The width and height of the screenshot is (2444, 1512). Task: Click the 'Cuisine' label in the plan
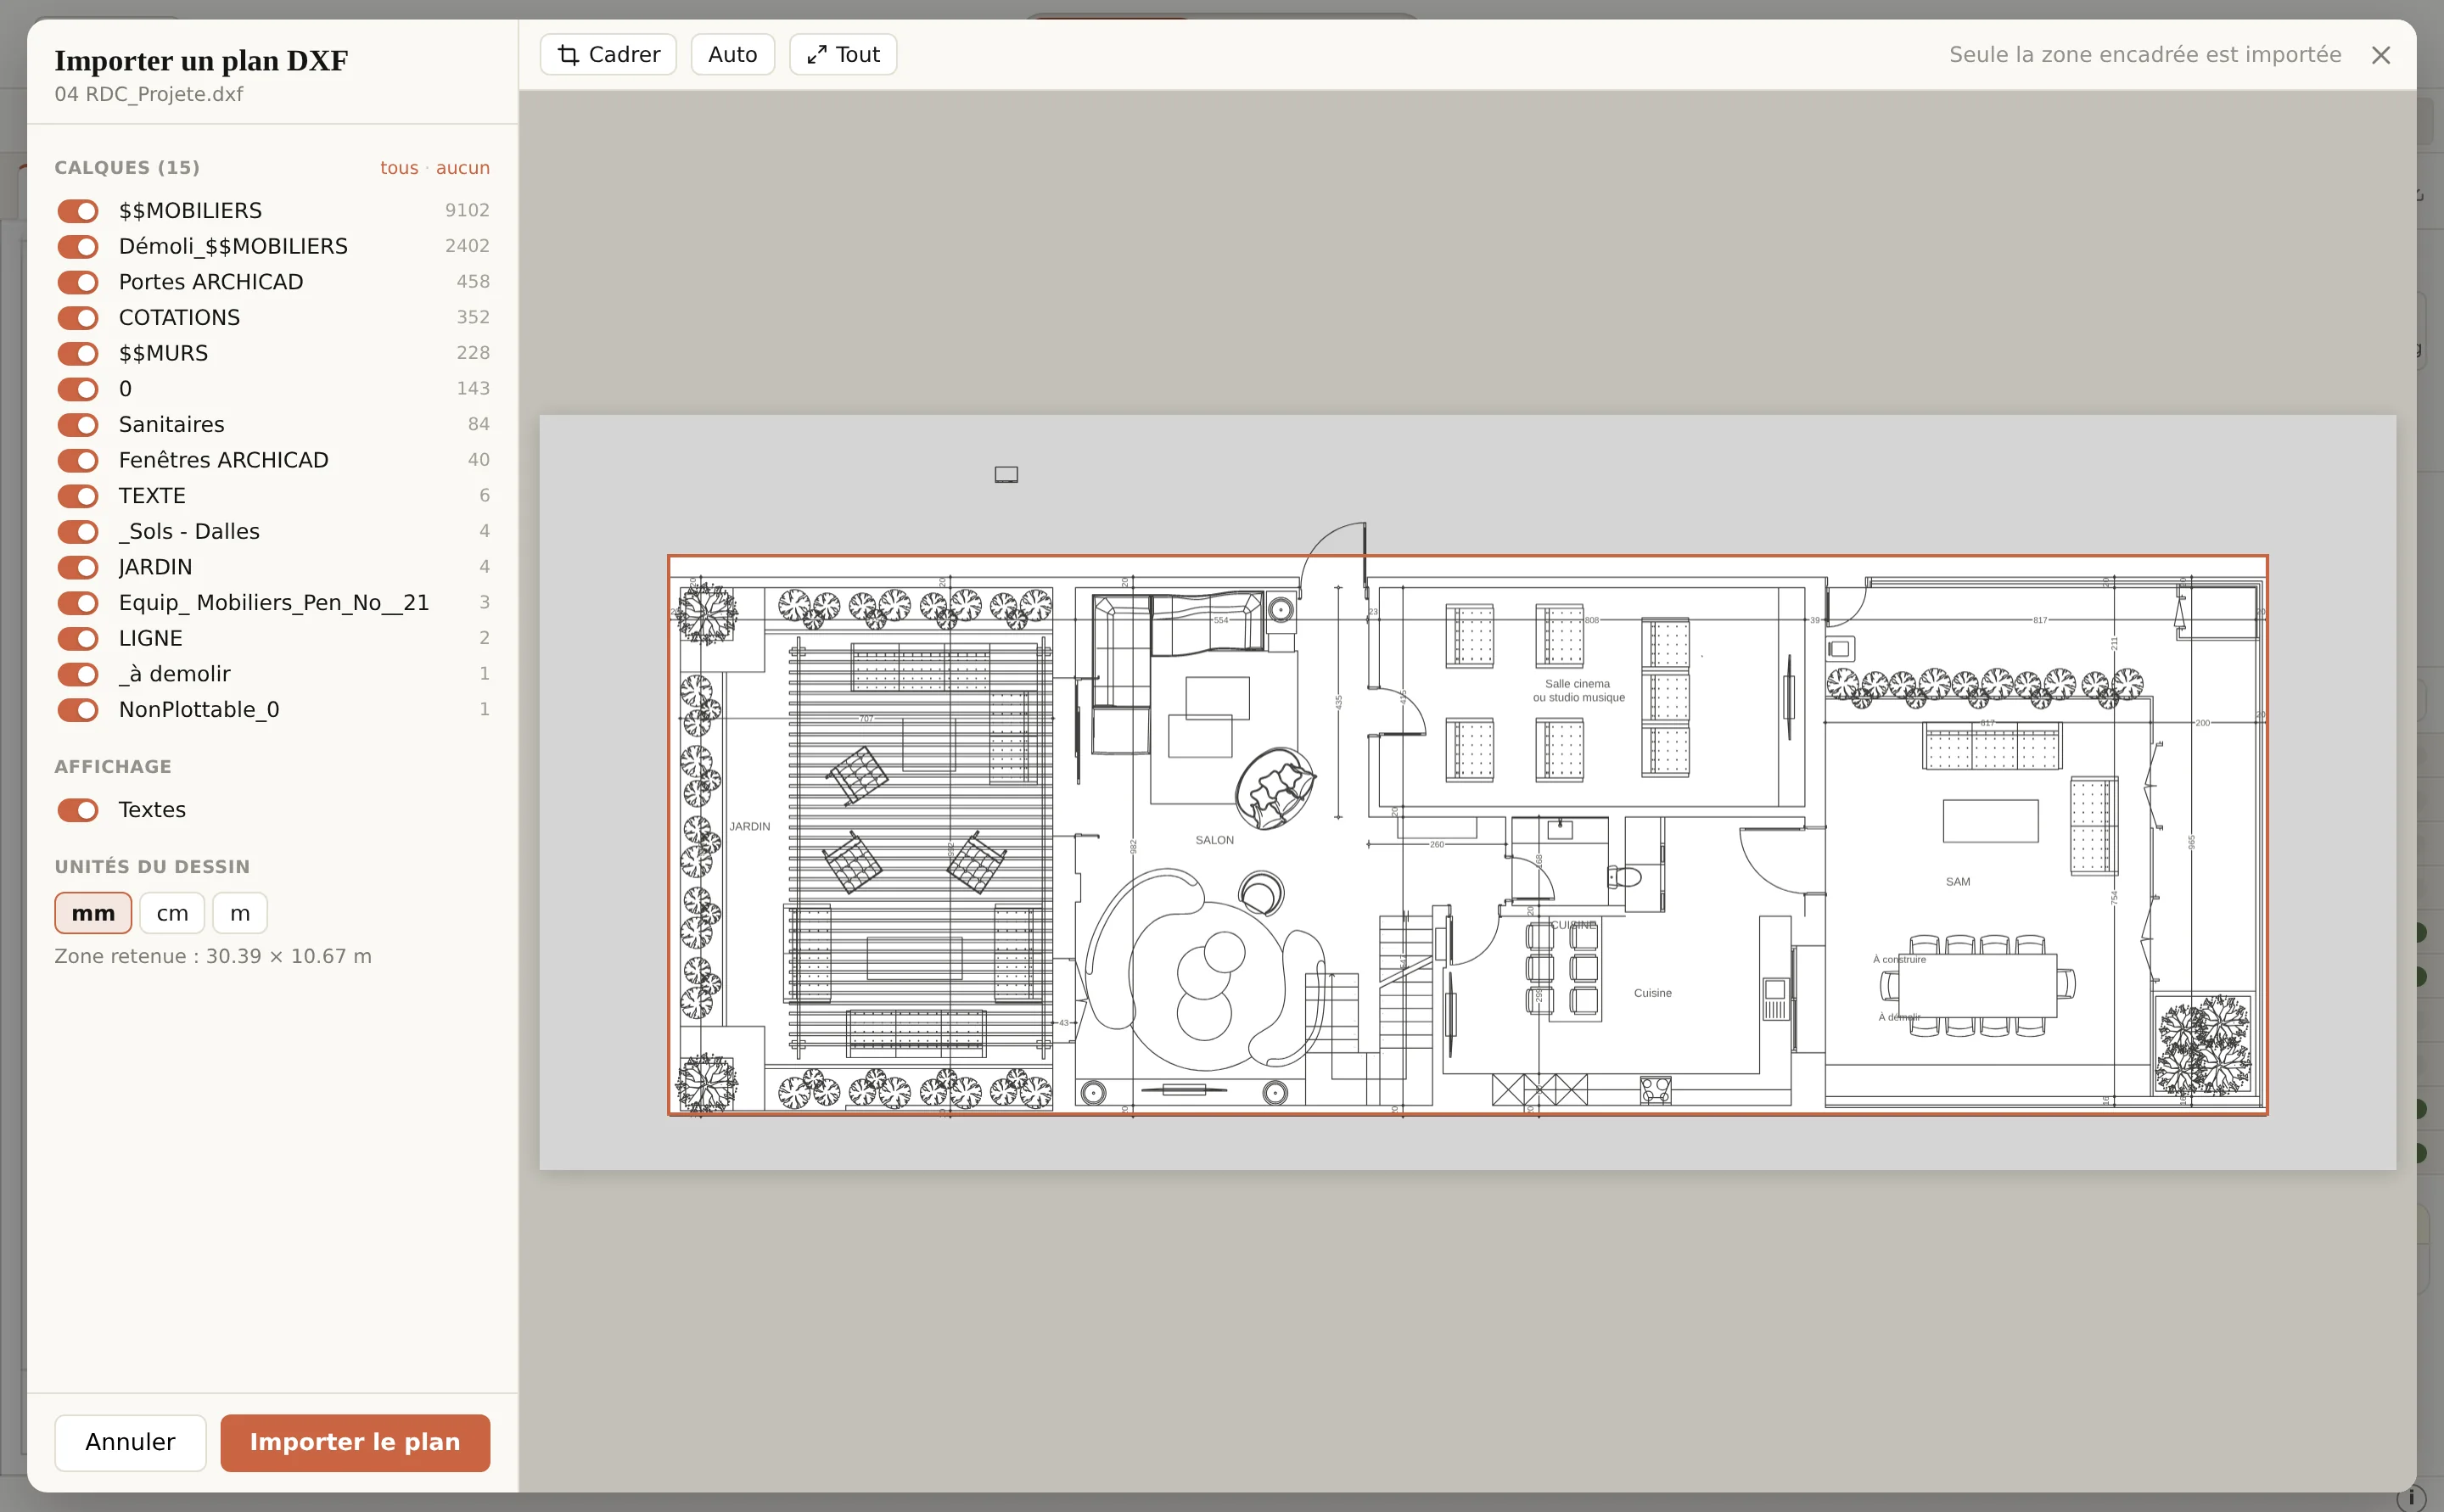[1653, 993]
